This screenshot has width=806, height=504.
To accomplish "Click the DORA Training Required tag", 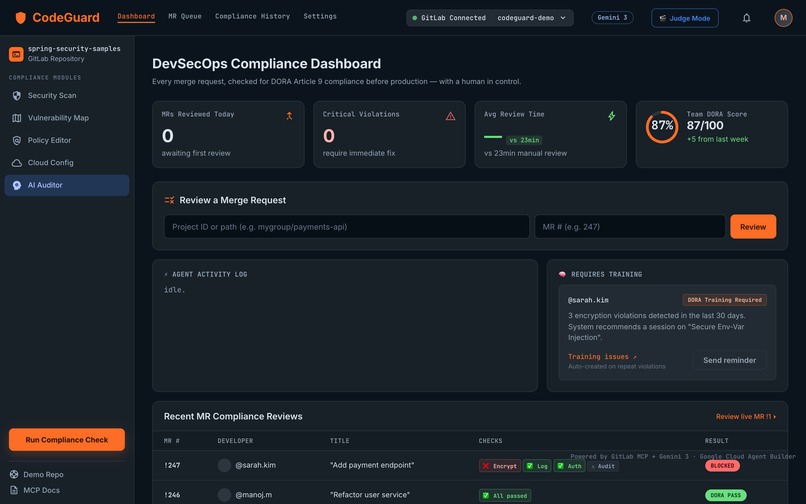I will tap(724, 300).
